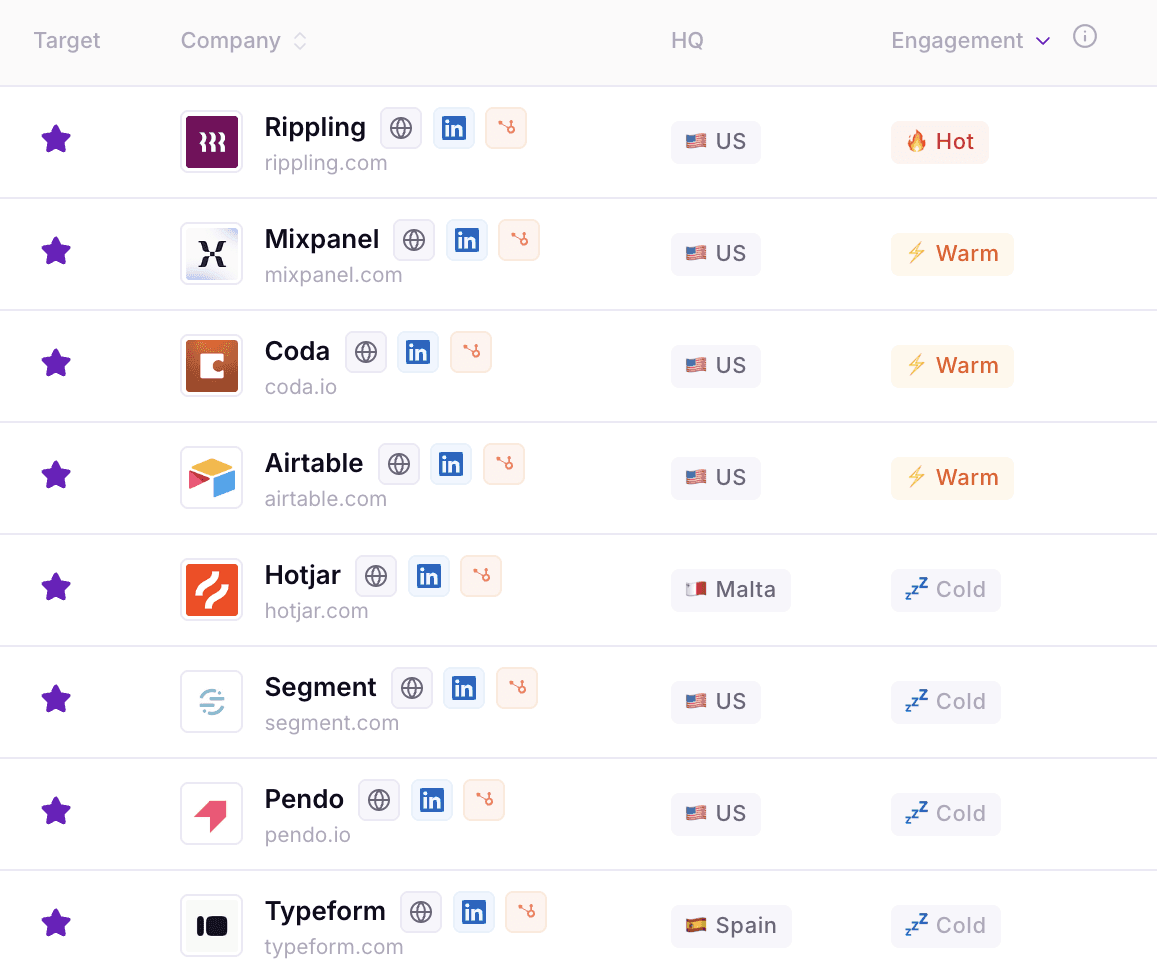Screen dimensions: 1157x980
Task: Click the HubSpot icon on the Coda row
Action: click(471, 352)
